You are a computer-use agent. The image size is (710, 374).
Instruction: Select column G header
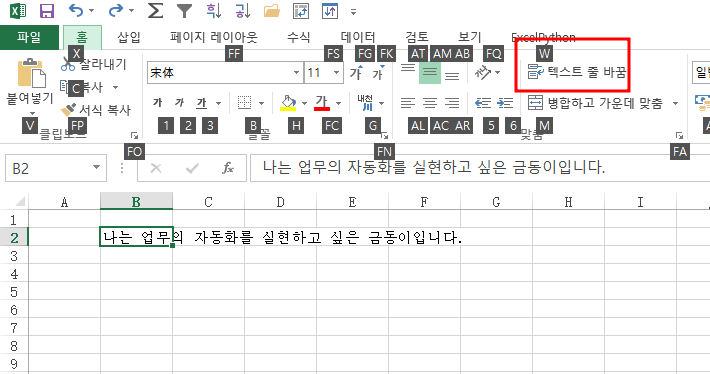pyautogui.click(x=496, y=201)
